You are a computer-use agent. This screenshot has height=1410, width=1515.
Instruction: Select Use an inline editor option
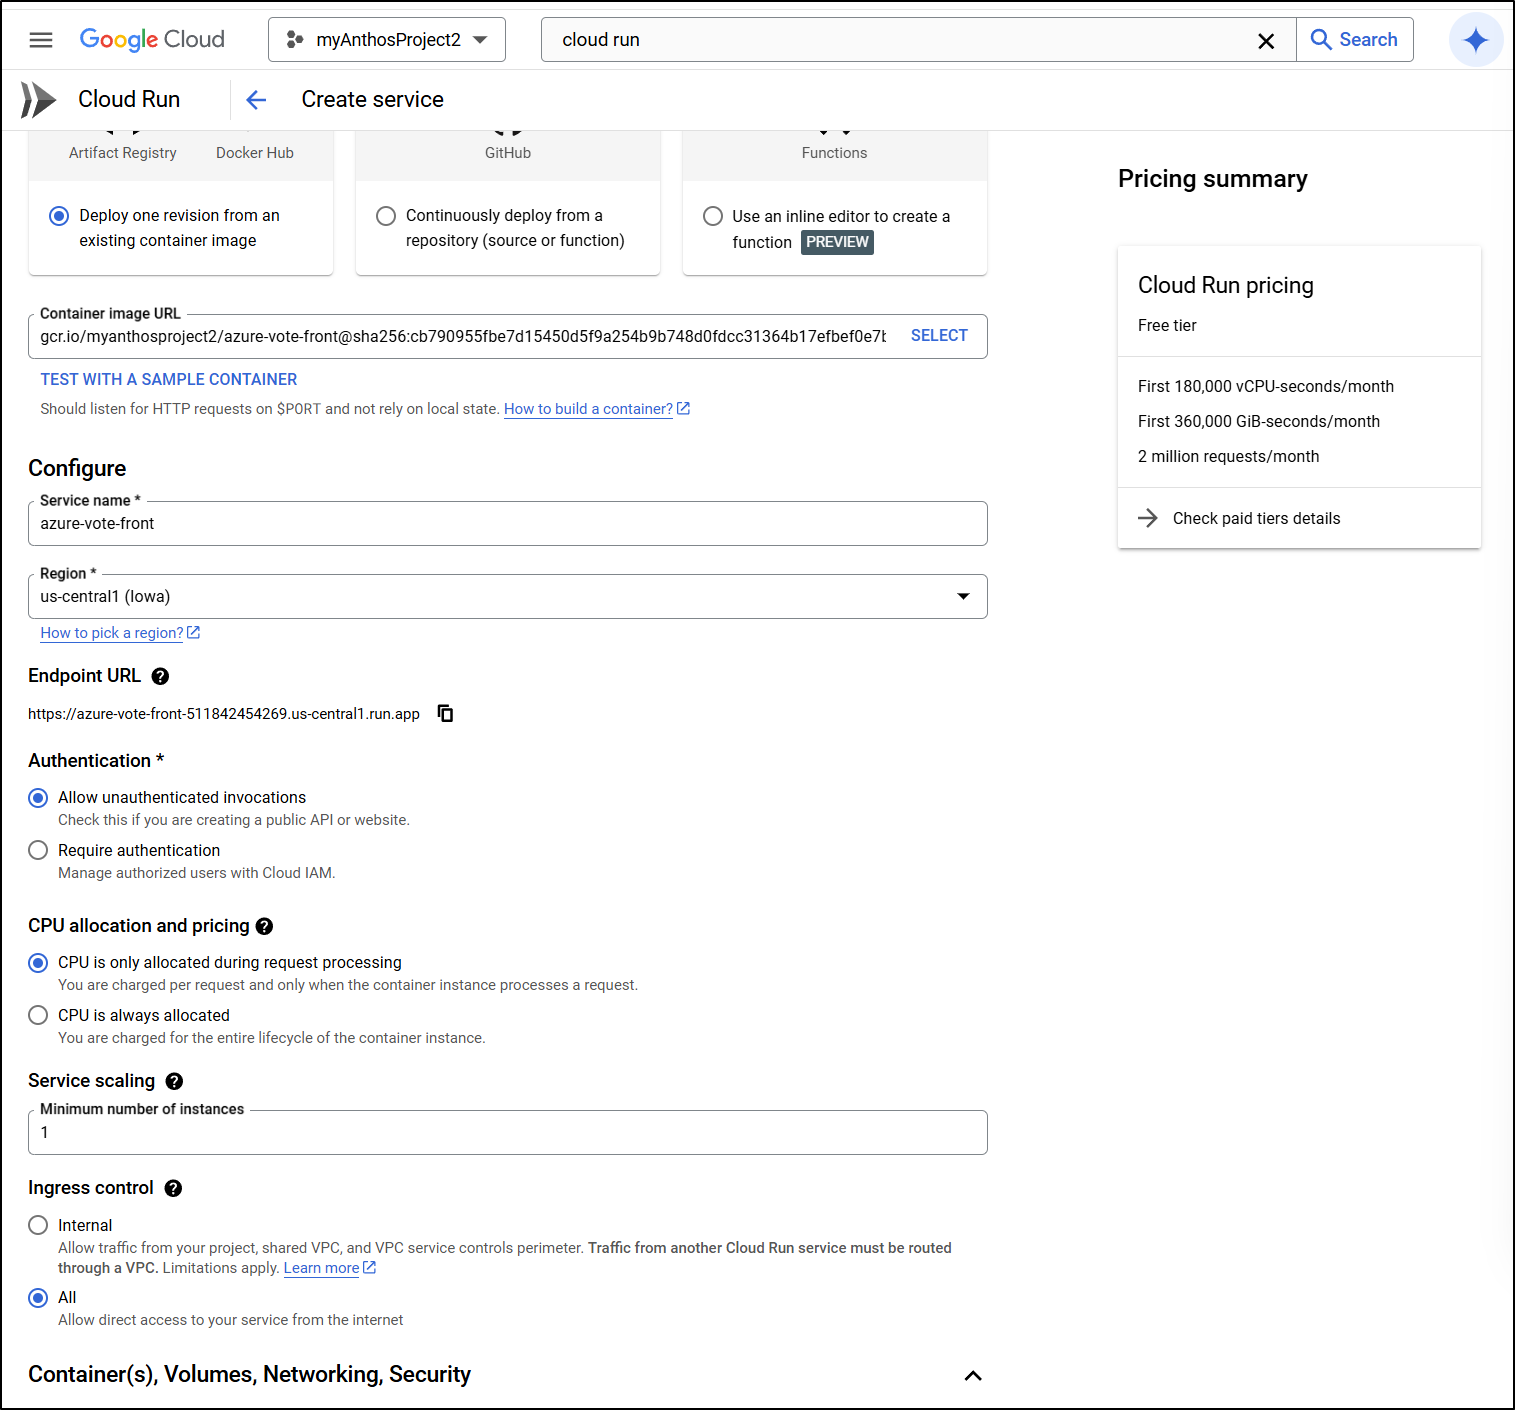(713, 216)
